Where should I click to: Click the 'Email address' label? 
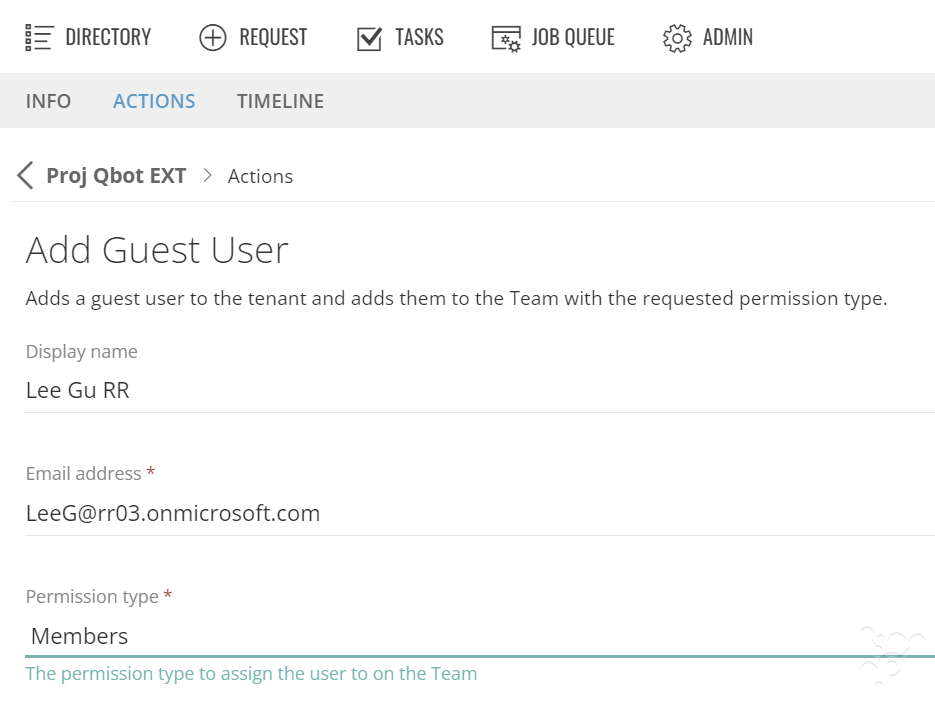83,473
